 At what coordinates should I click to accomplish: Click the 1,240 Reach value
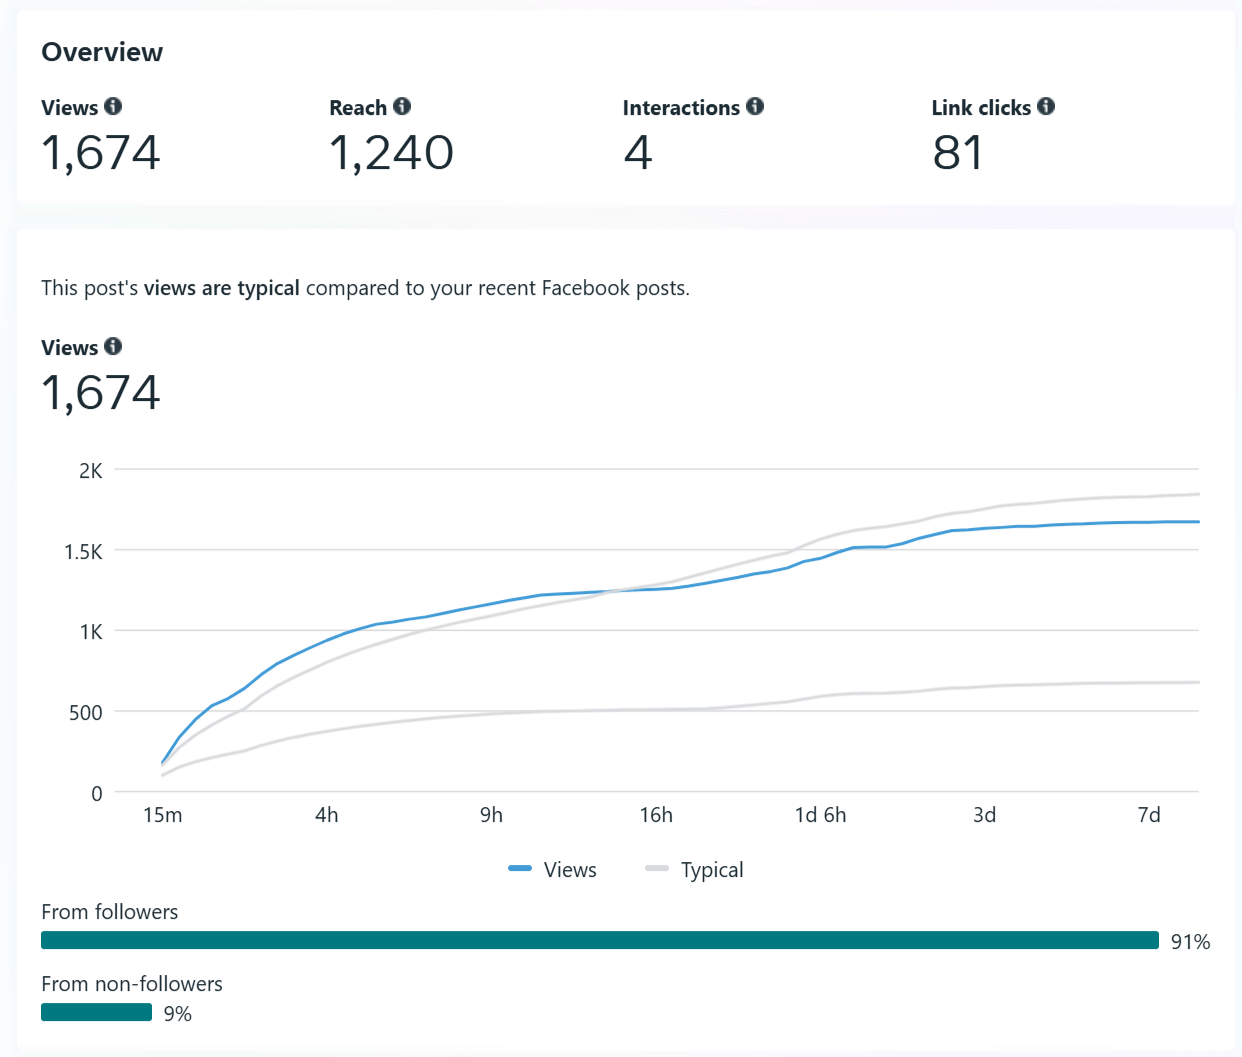click(391, 153)
